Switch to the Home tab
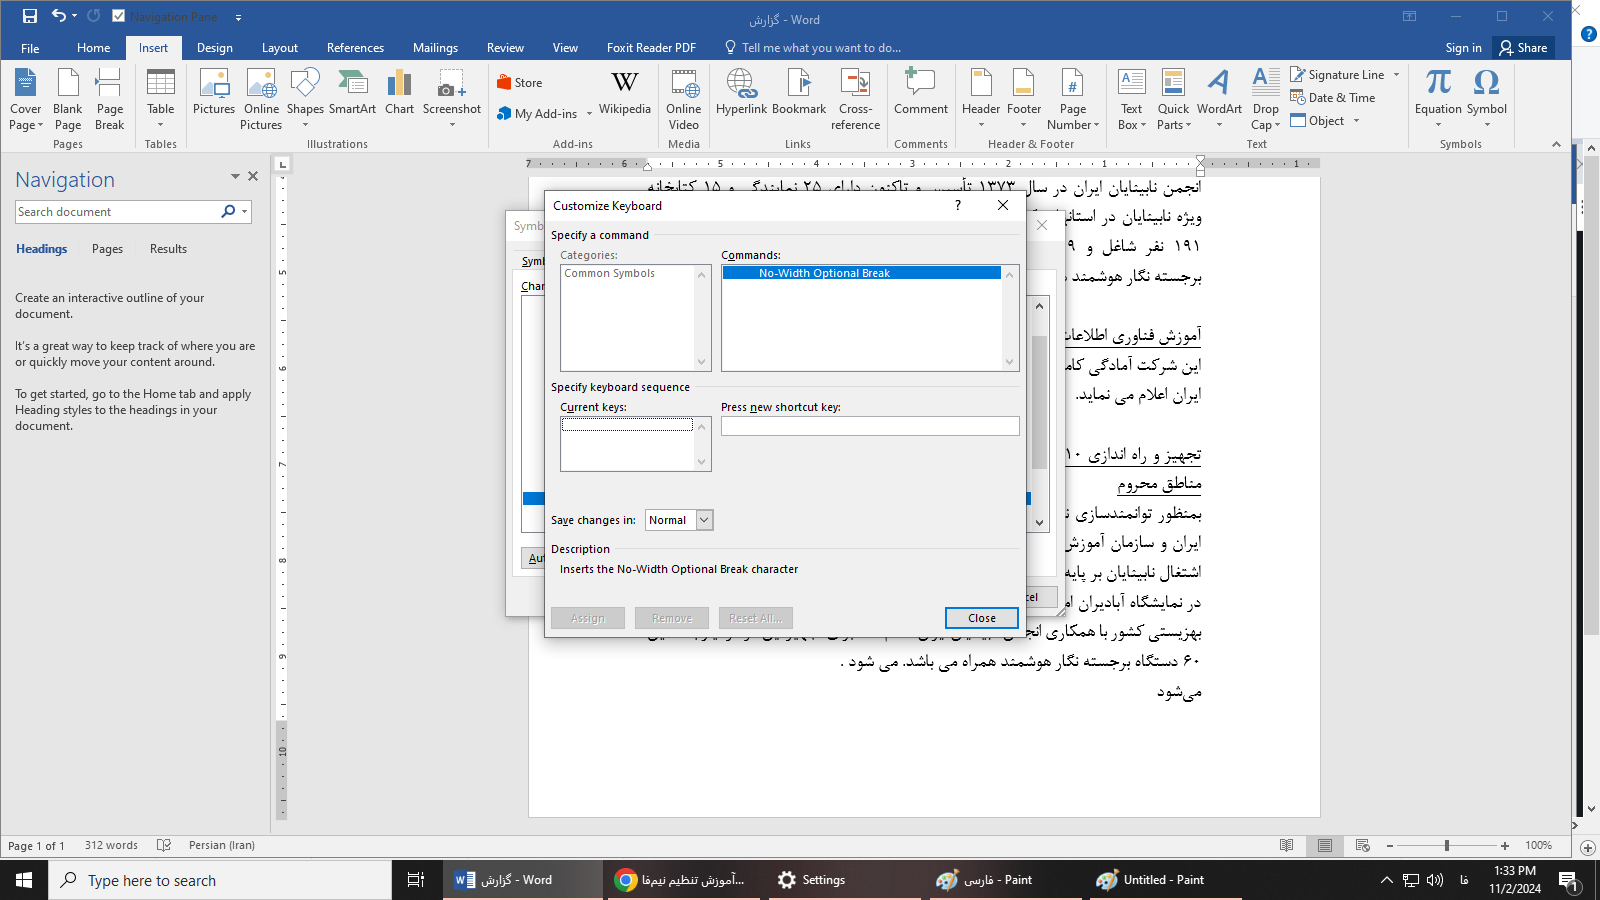This screenshot has width=1600, height=900. pos(93,48)
